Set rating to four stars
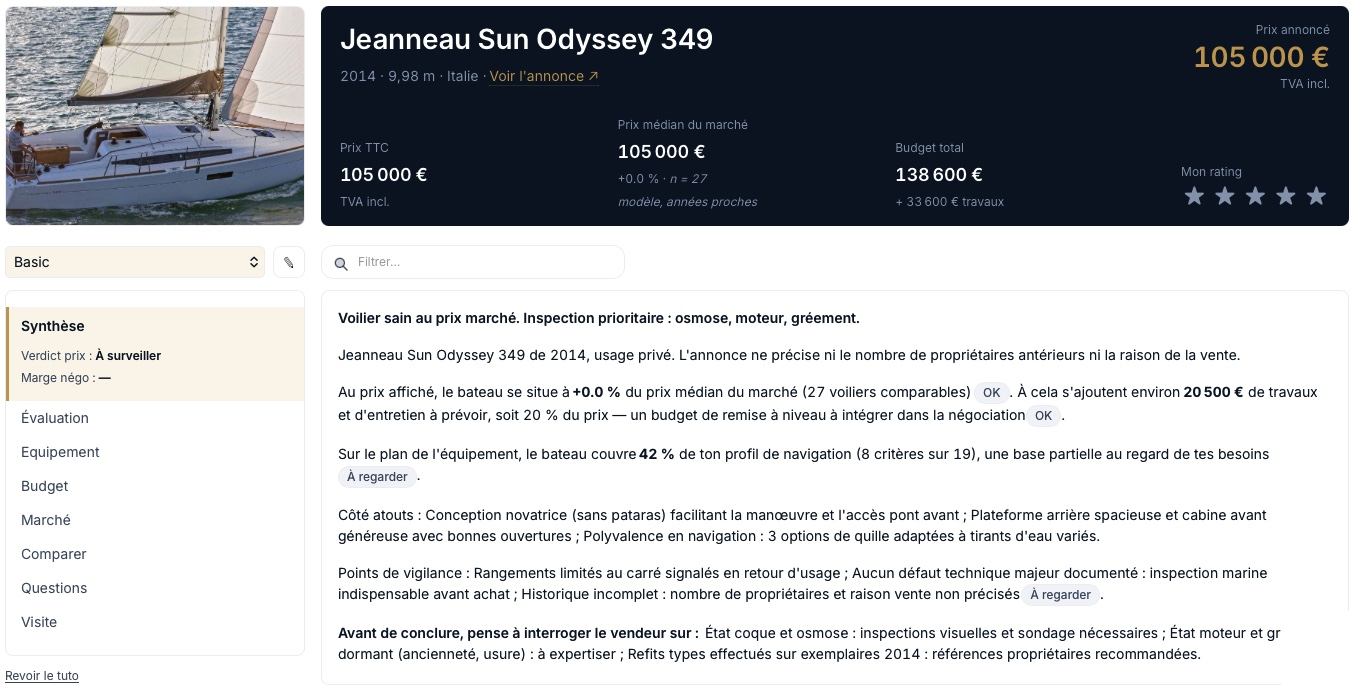This screenshot has width=1359, height=689. click(1286, 196)
